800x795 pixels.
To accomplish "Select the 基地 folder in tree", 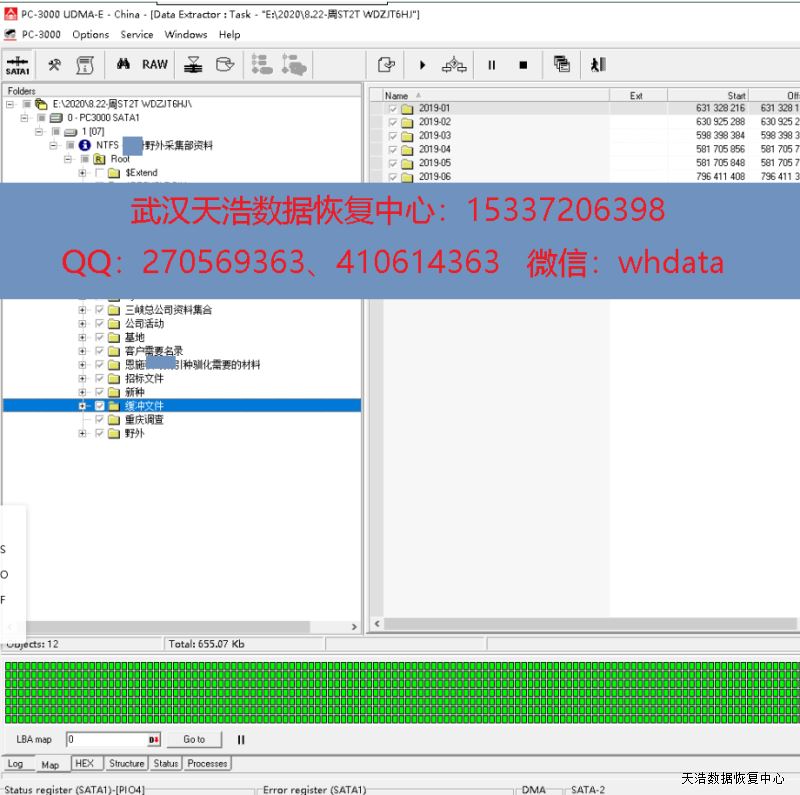I will pos(134,338).
